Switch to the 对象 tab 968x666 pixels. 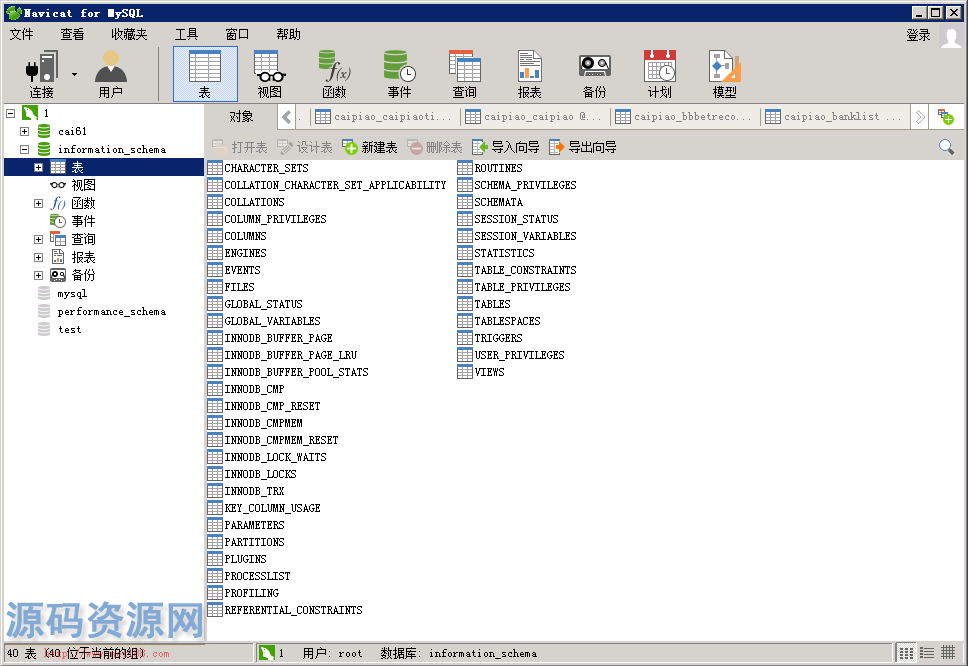[x=241, y=117]
